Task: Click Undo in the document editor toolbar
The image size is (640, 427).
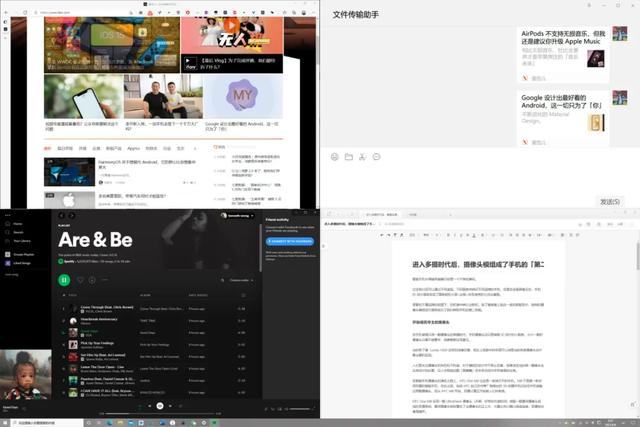Action: [382, 235]
